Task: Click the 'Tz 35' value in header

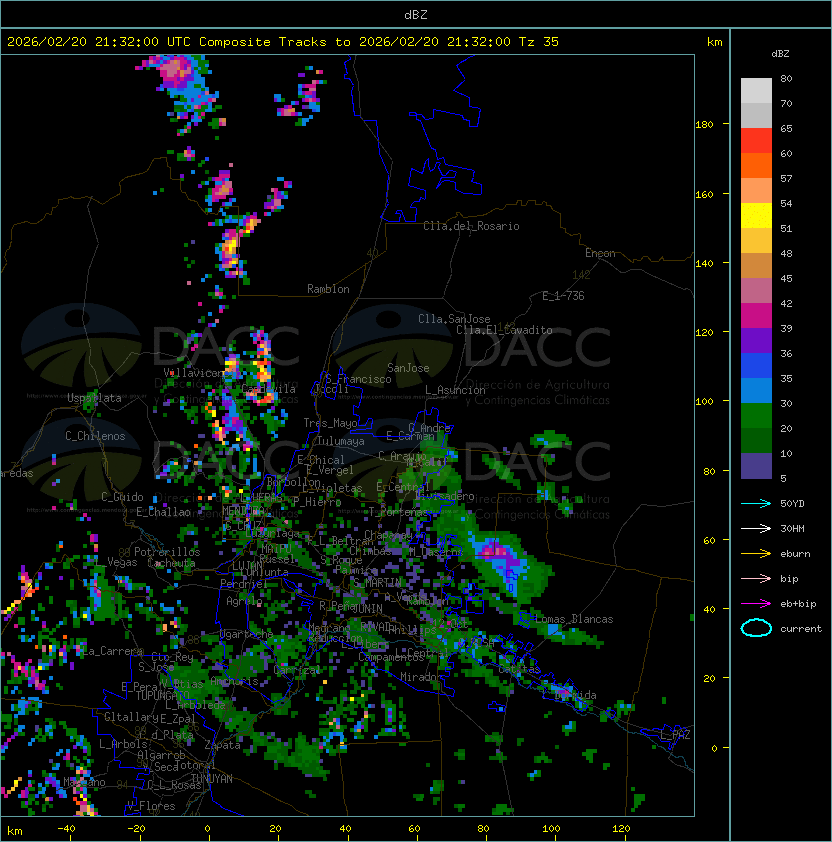Action: [x=539, y=42]
